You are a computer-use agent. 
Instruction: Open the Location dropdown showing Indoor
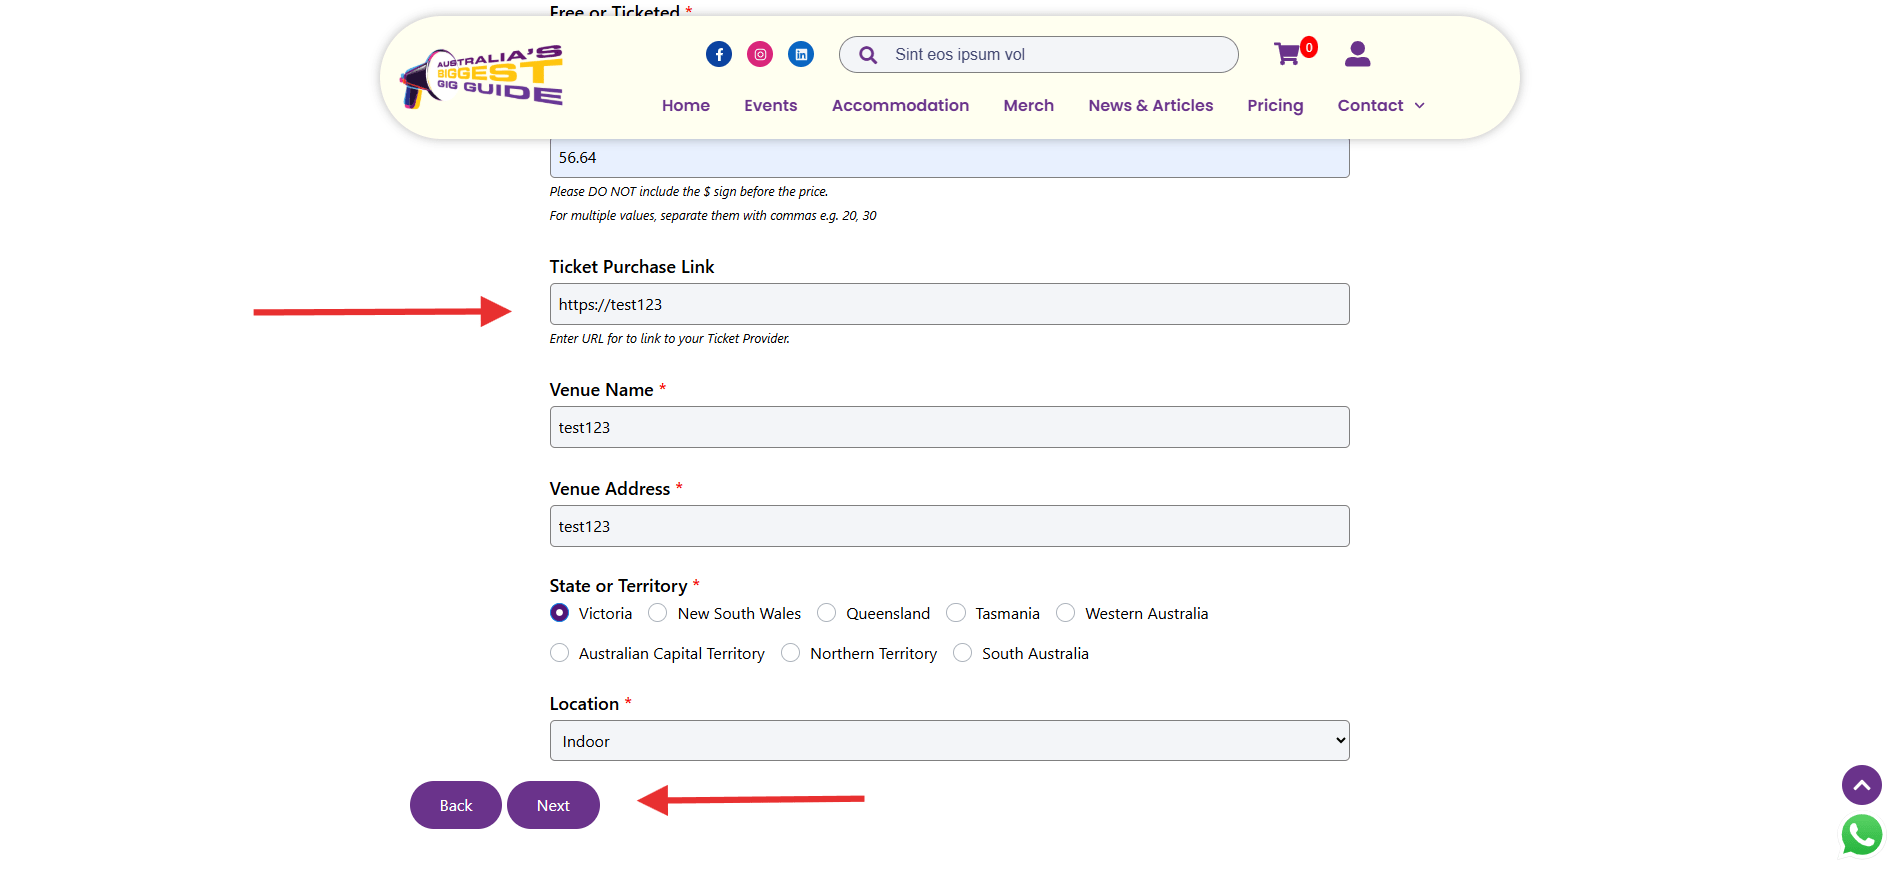[x=949, y=741]
